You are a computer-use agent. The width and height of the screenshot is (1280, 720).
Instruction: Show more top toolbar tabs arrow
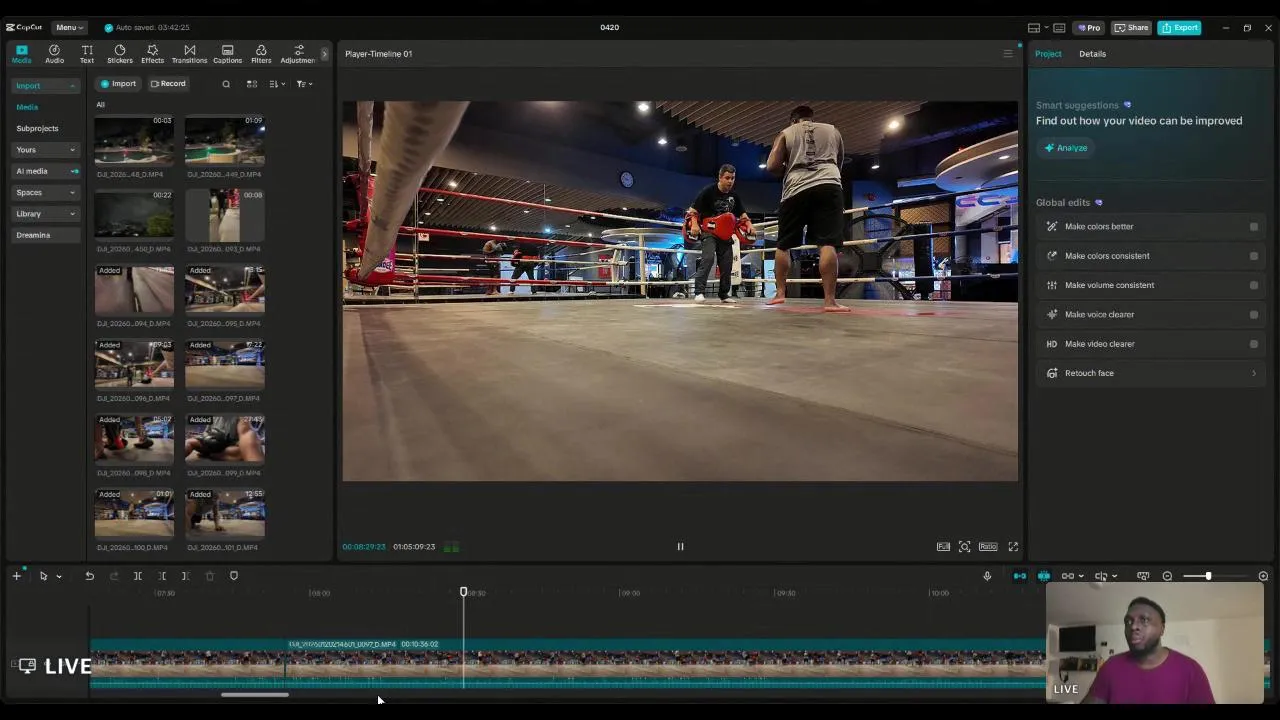pos(324,54)
